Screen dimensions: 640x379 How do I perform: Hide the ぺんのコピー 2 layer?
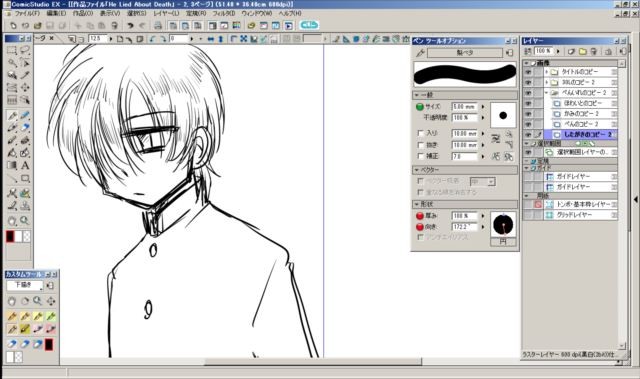point(528,124)
